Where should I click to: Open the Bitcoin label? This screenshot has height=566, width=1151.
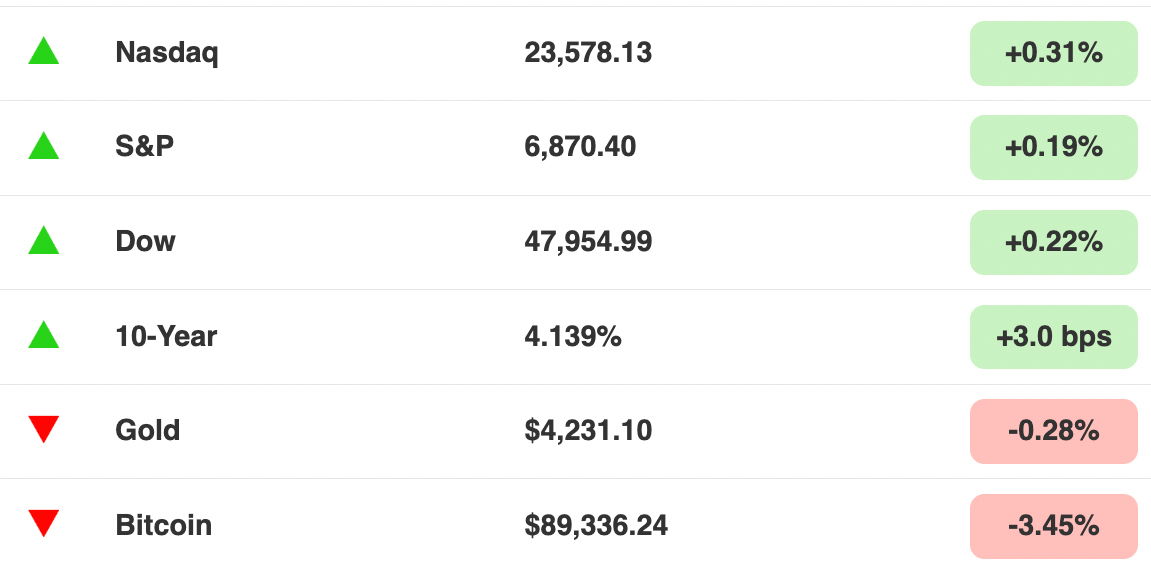164,525
